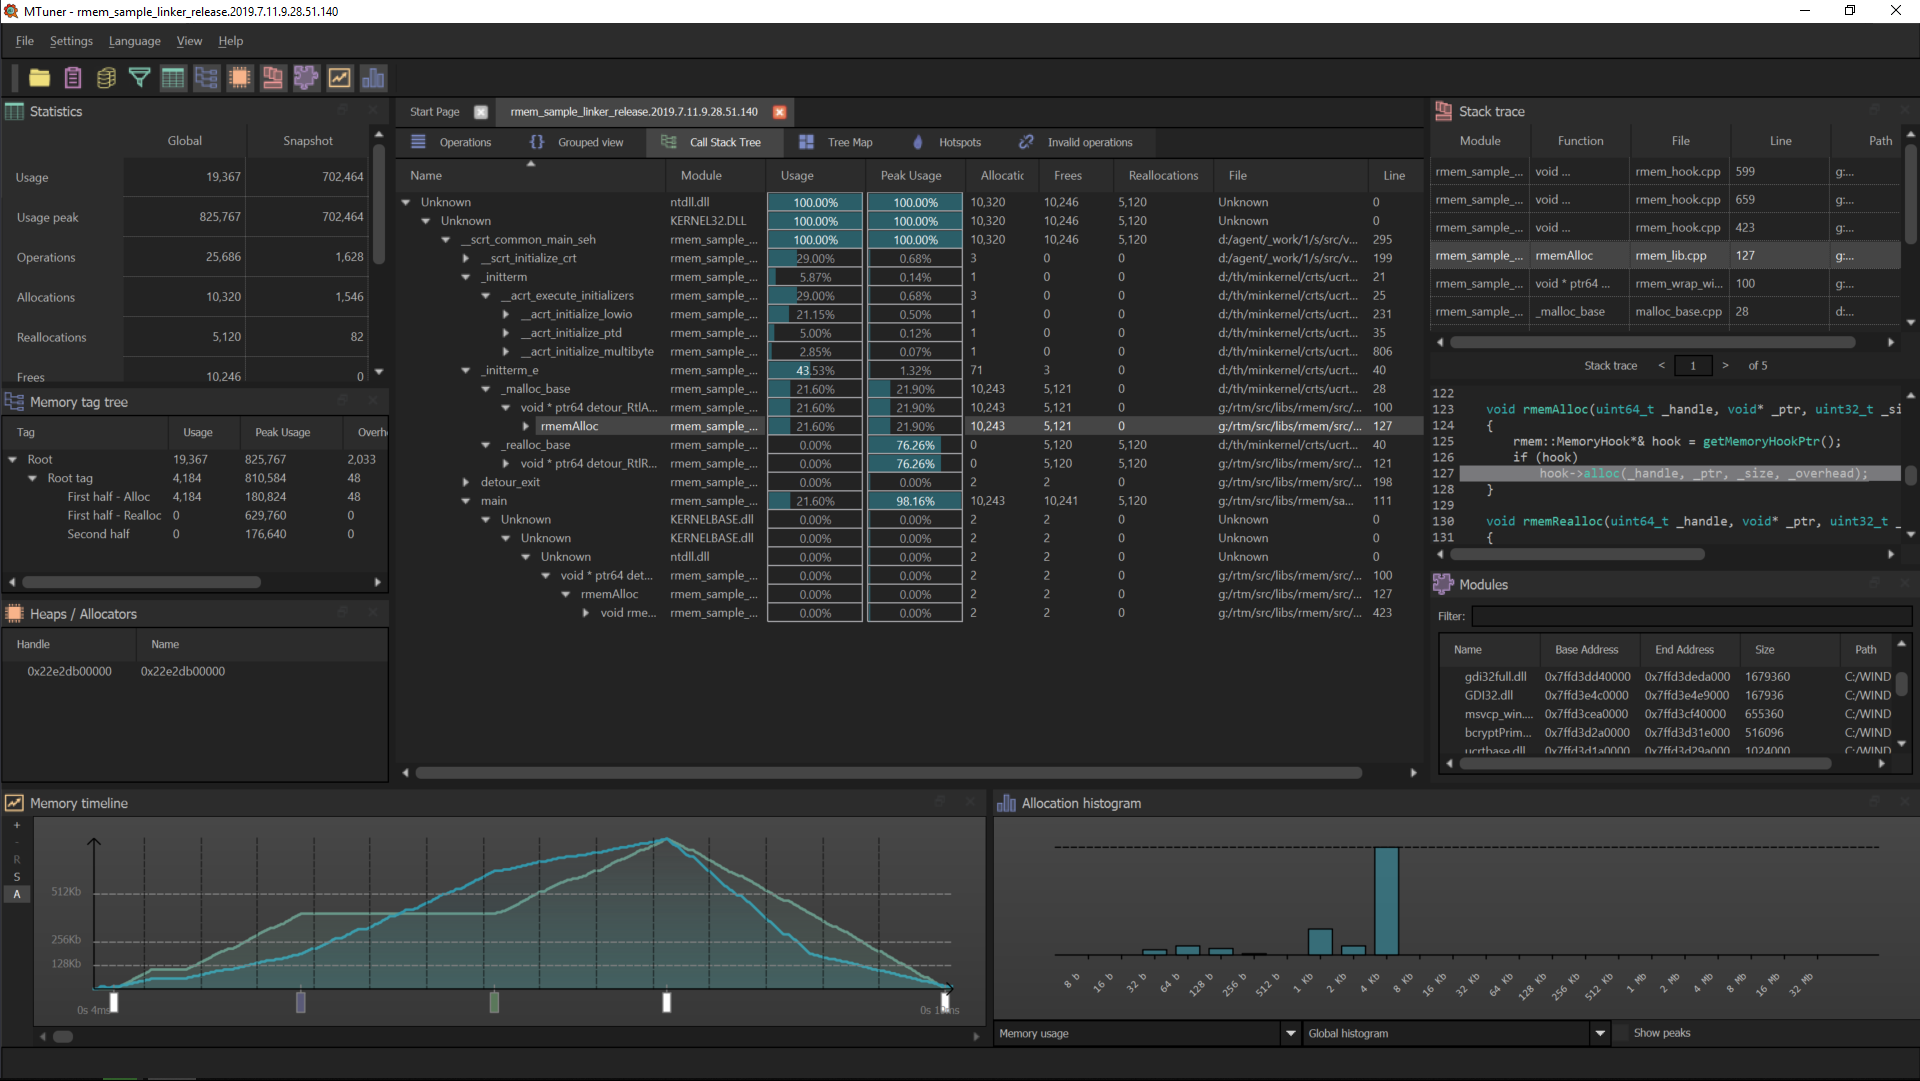Viewport: 1920px width, 1081px height.
Task: Click the orange chip heaps toolbar icon
Action: 240,78
